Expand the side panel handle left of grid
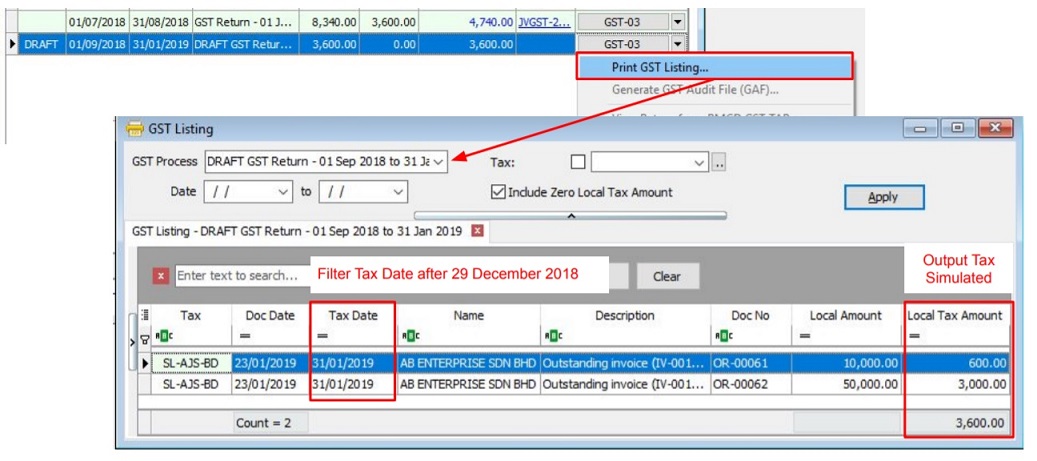Image resolution: width=1037 pixels, height=461 pixels. [133, 341]
